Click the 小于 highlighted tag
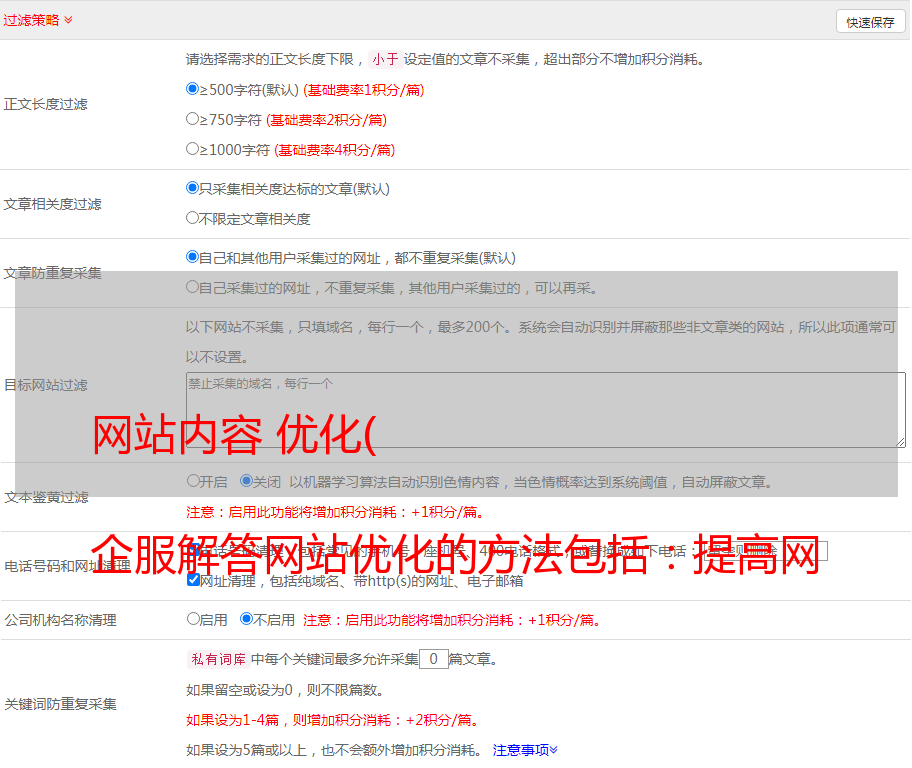The image size is (912, 768). [x=385, y=59]
